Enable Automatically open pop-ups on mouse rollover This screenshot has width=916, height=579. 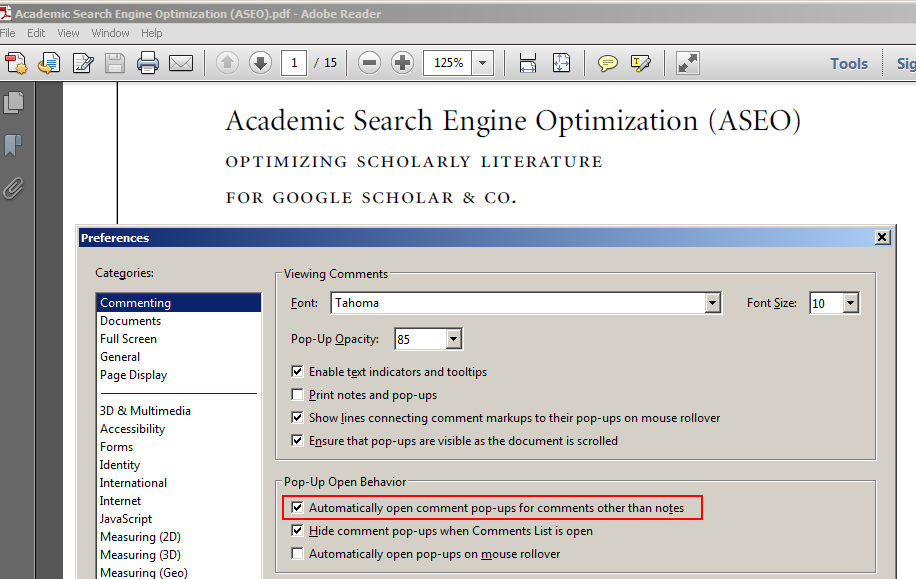[x=297, y=553]
